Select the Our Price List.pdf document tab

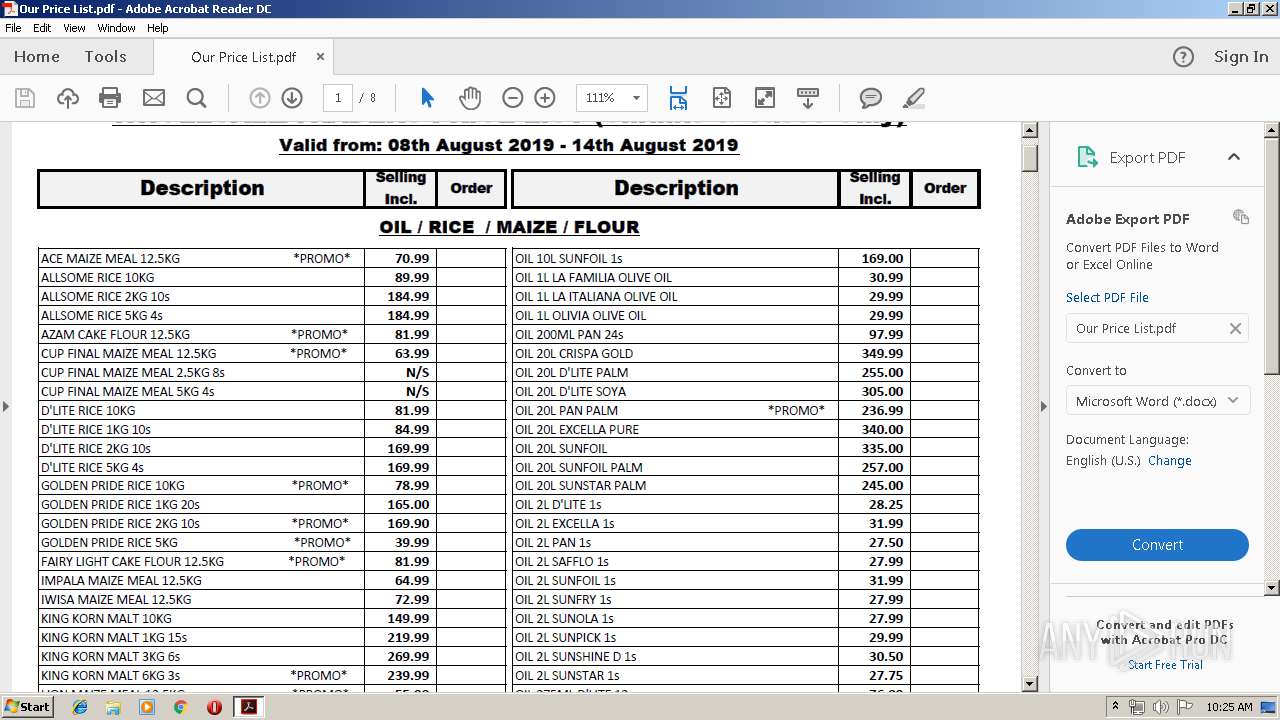(x=243, y=57)
